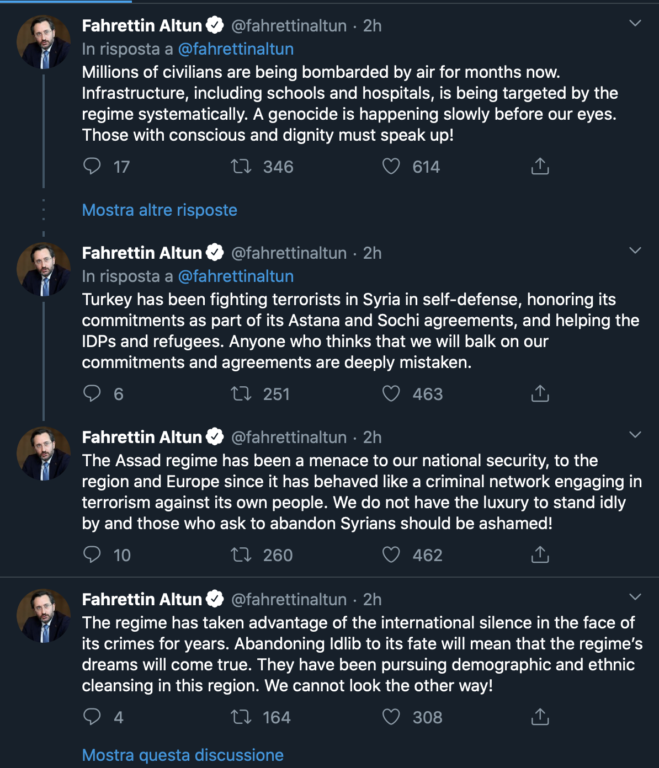Open options chevron on the first tweet
The image size is (659, 768).
pos(635,23)
